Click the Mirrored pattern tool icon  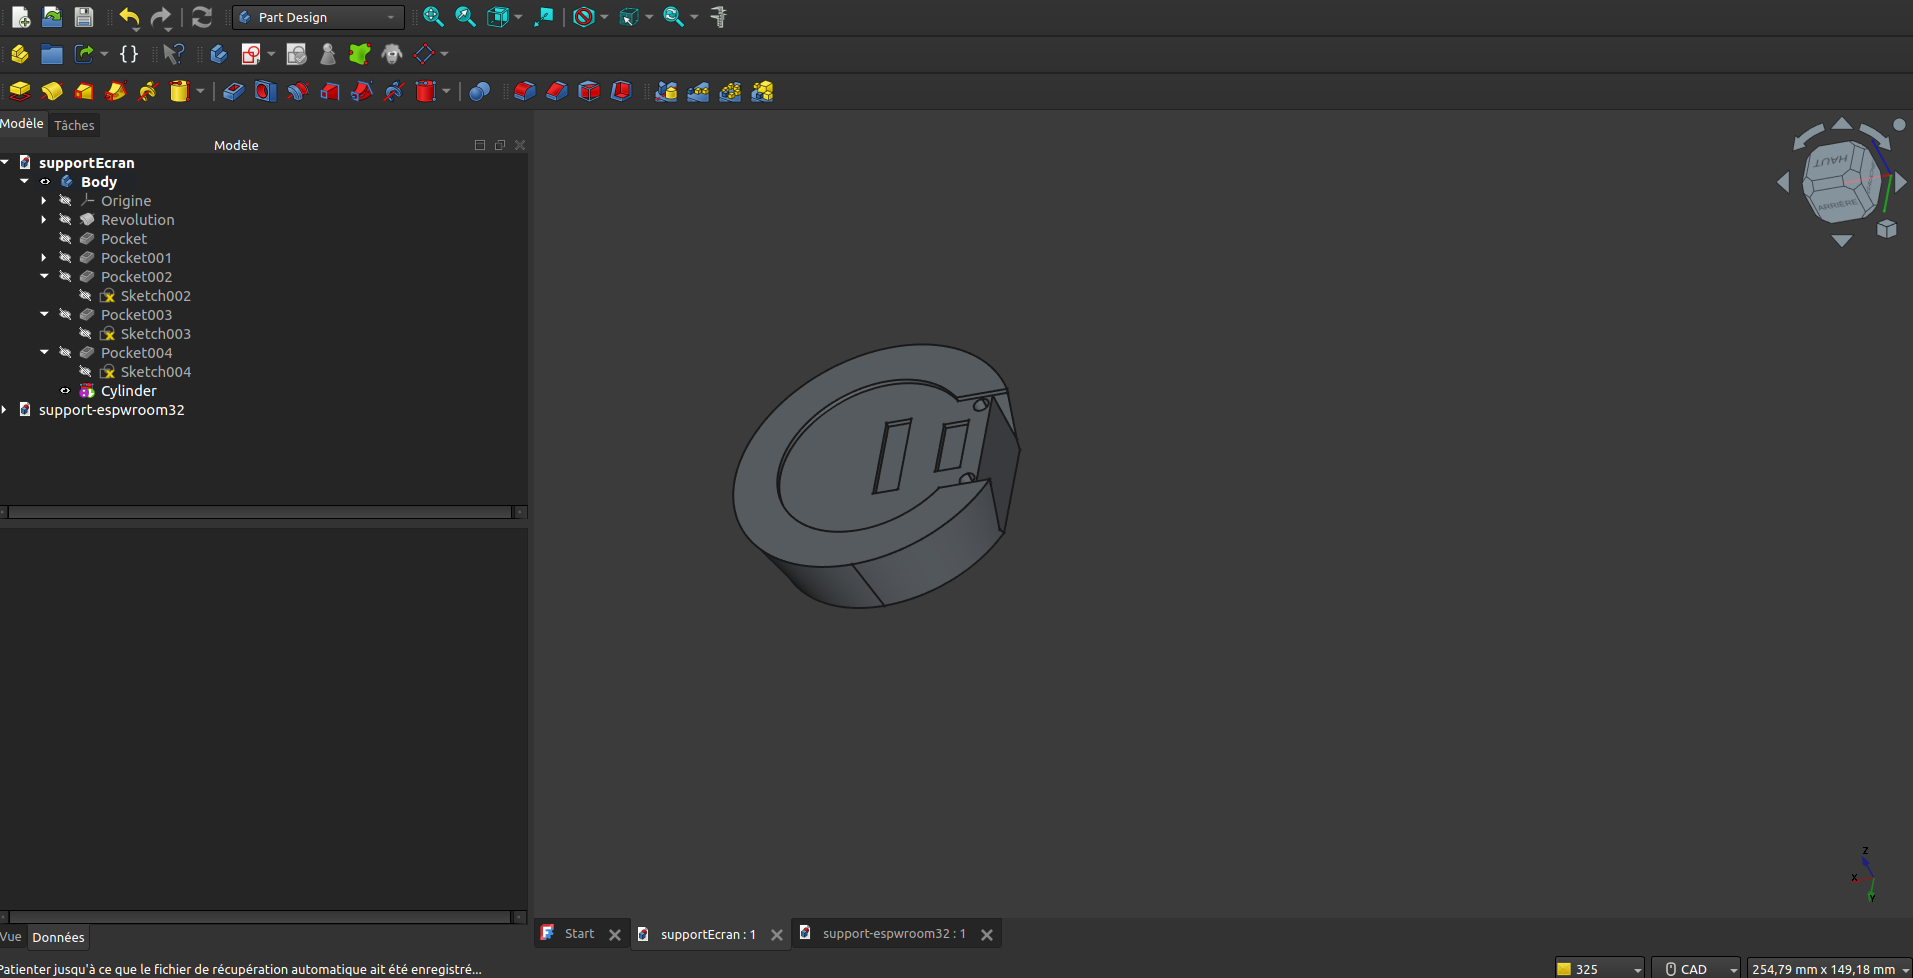coord(666,92)
